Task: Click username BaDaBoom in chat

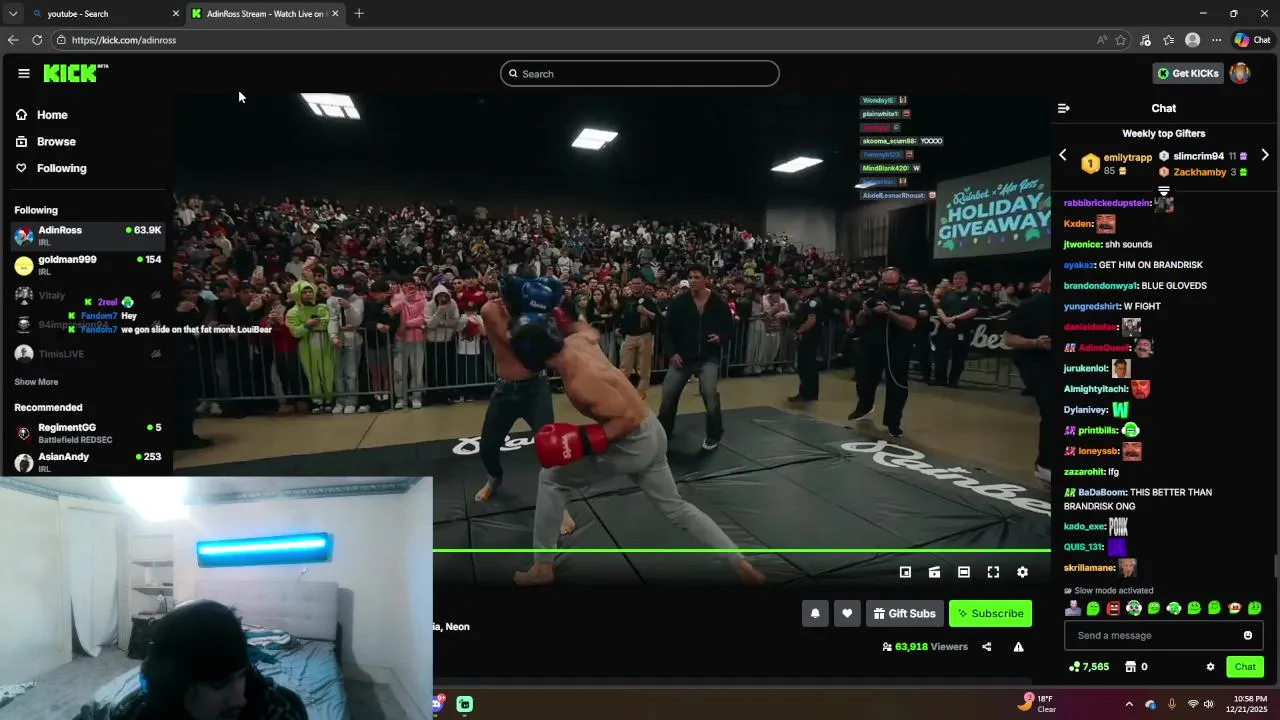Action: pos(1102,492)
